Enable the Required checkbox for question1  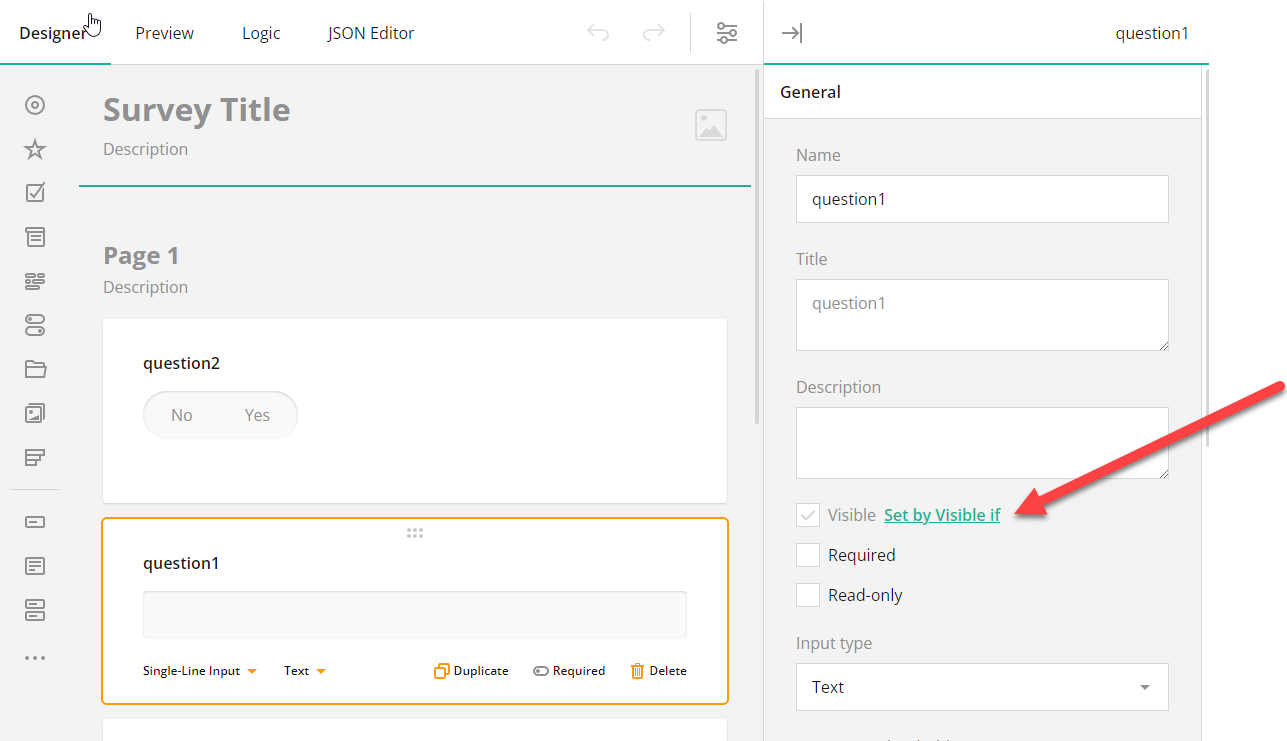[x=808, y=555]
